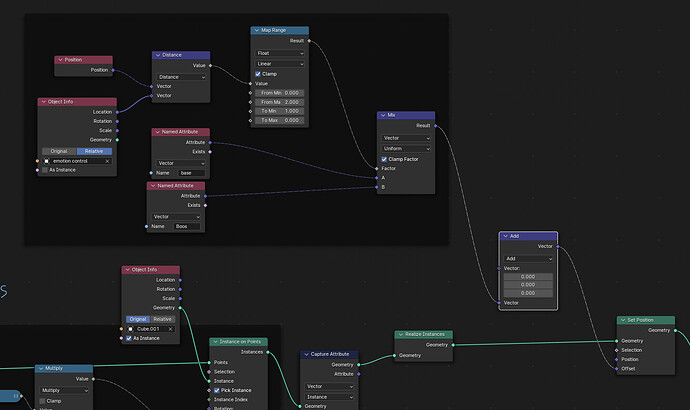Clear the emotion control object field
Screen dimensions: 690x410
point(107,161)
